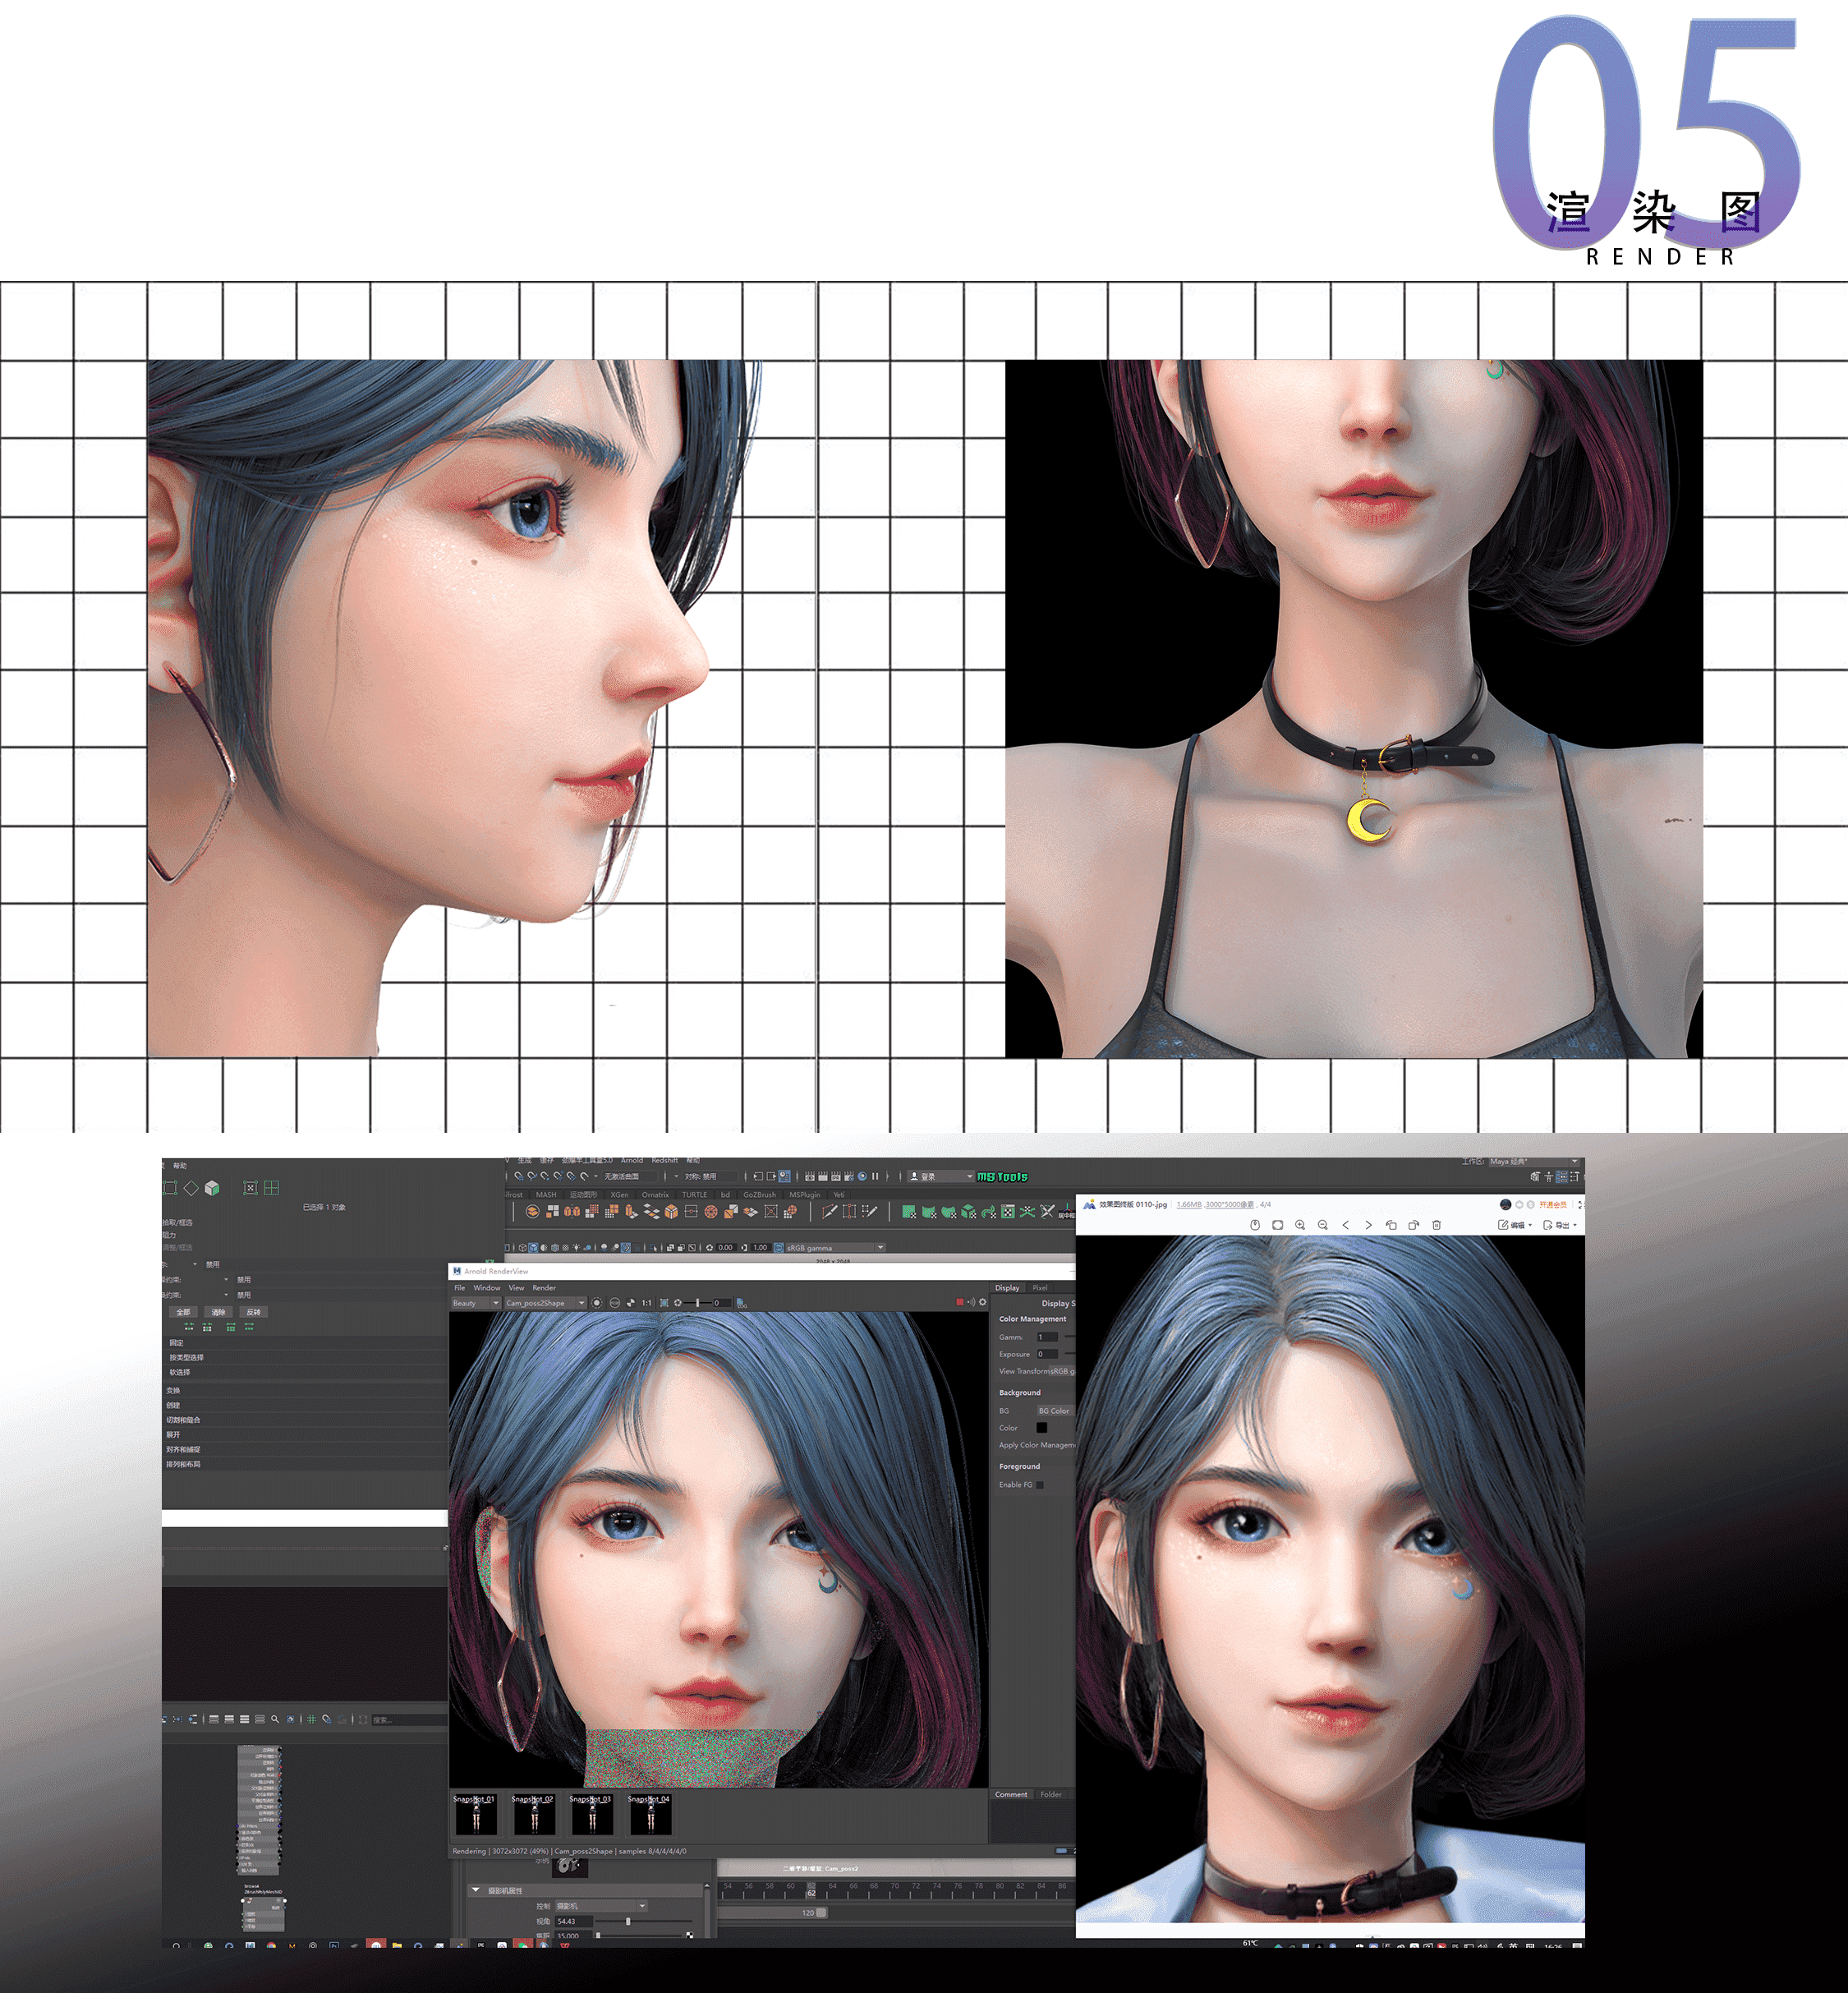Click the 清除 button
This screenshot has width=1848, height=1993.
(219, 1312)
